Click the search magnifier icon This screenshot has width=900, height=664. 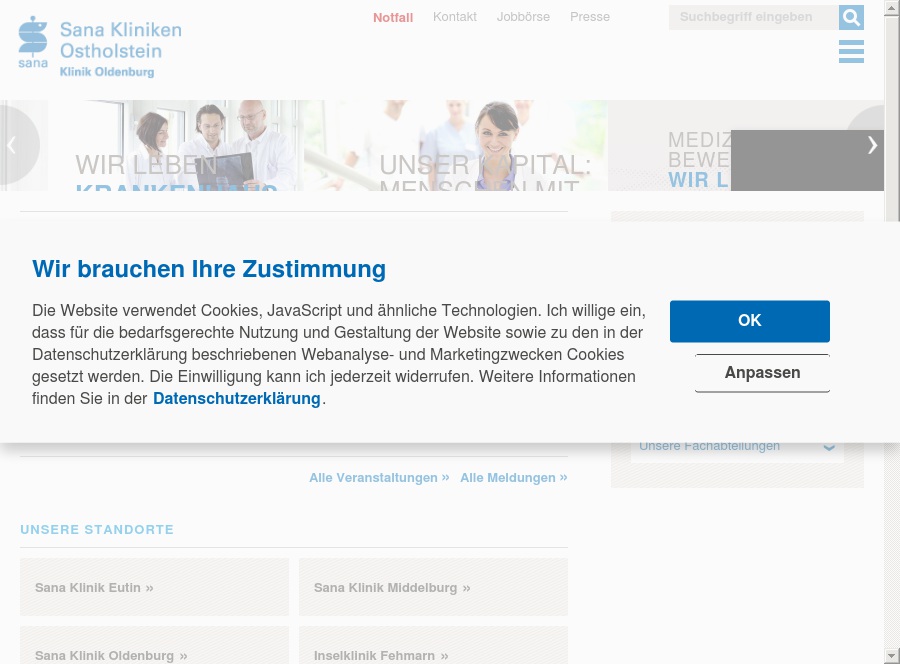coord(851,17)
